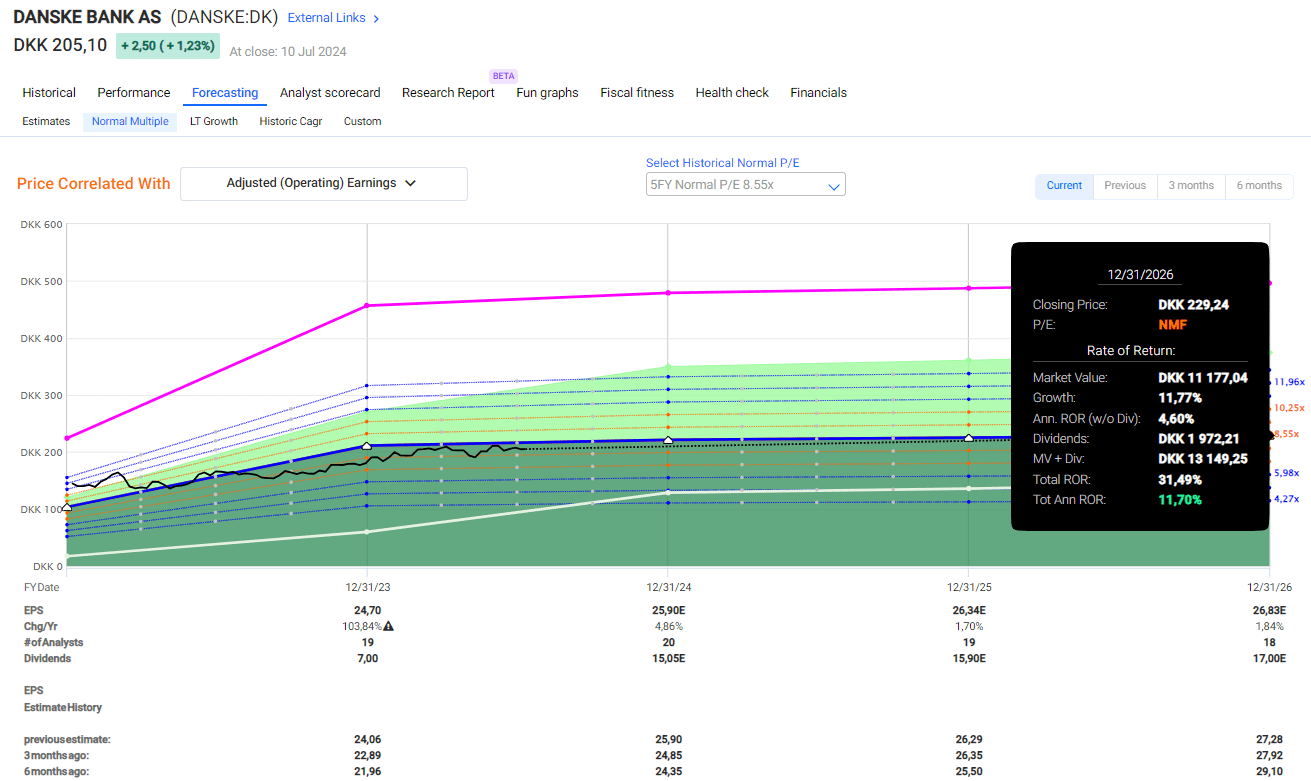Open the Fiscal fitness tab
Screen dimensions: 1311x781
click(x=637, y=92)
